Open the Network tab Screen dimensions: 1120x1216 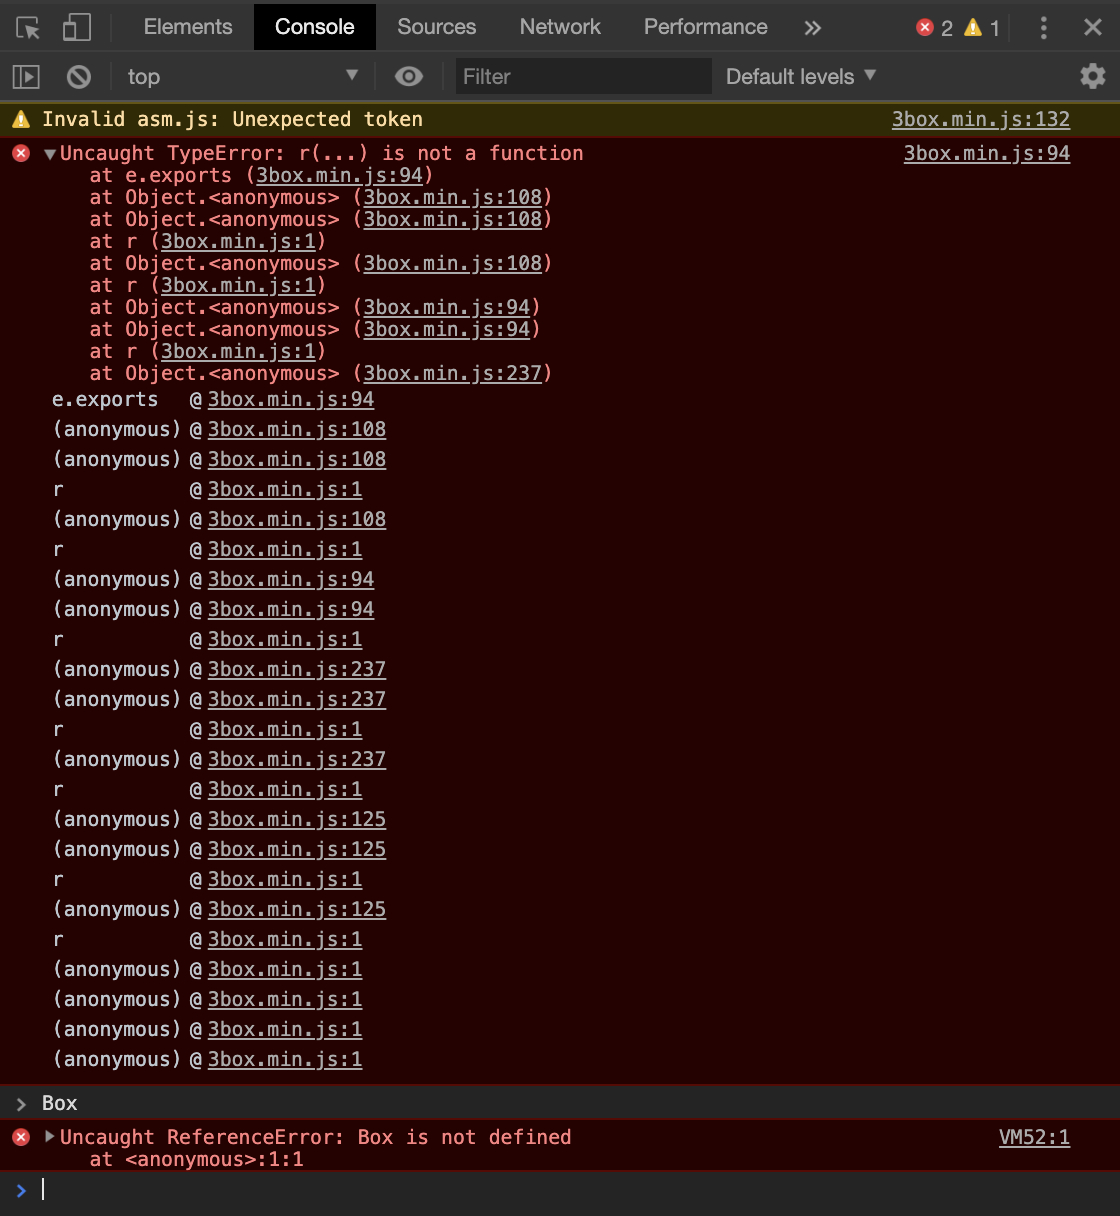click(560, 27)
